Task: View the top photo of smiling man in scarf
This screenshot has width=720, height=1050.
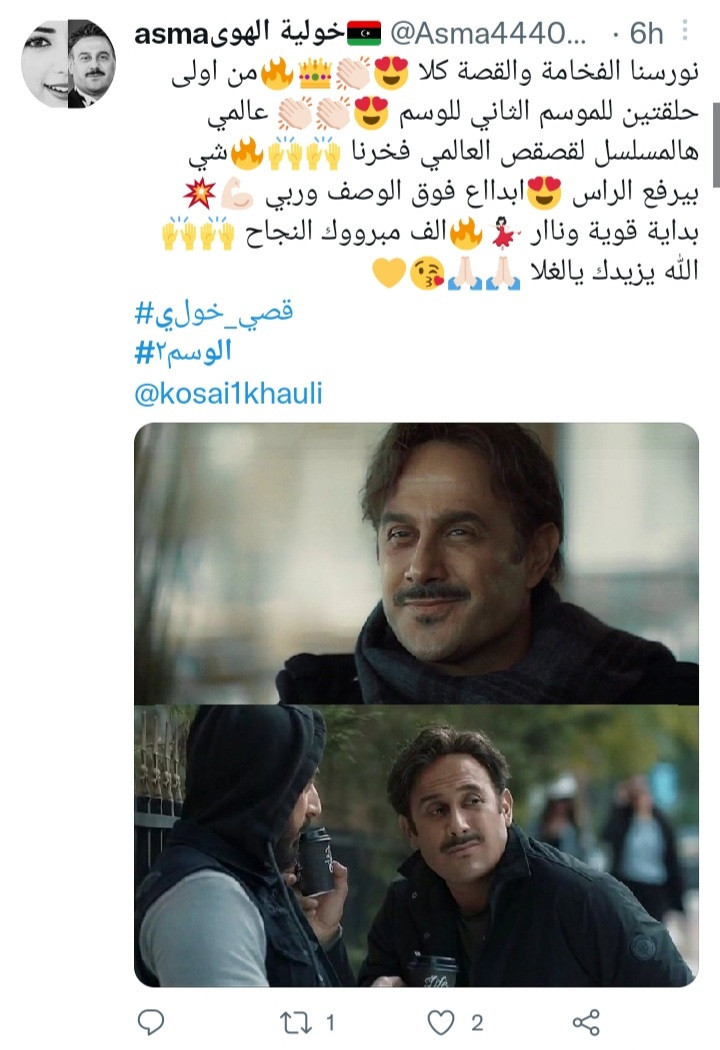Action: pos(416,563)
